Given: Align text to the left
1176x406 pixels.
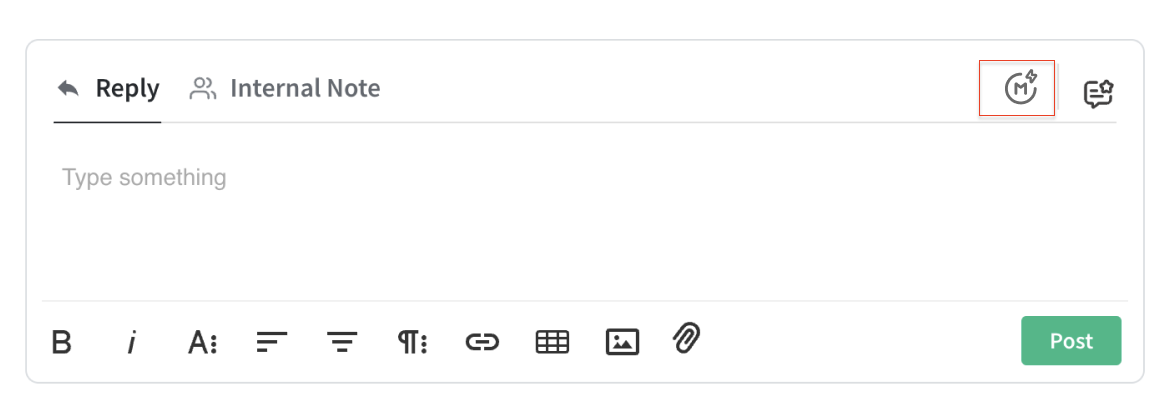Looking at the screenshot, I should point(270,342).
